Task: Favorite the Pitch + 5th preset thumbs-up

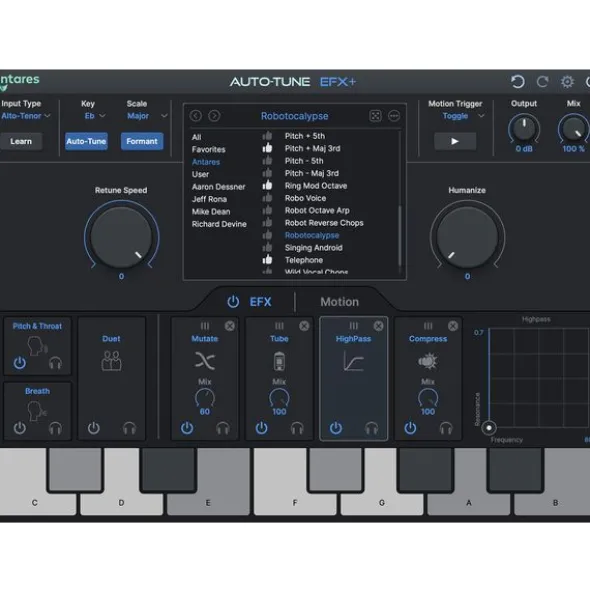Action: click(267, 136)
